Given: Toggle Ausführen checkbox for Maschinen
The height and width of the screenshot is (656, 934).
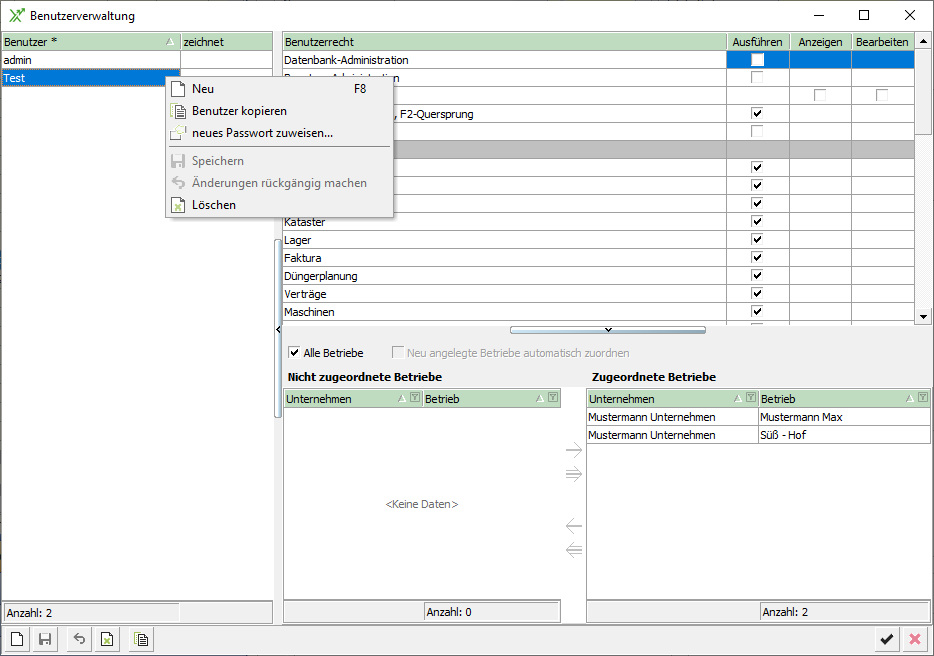Looking at the screenshot, I should click(x=757, y=312).
